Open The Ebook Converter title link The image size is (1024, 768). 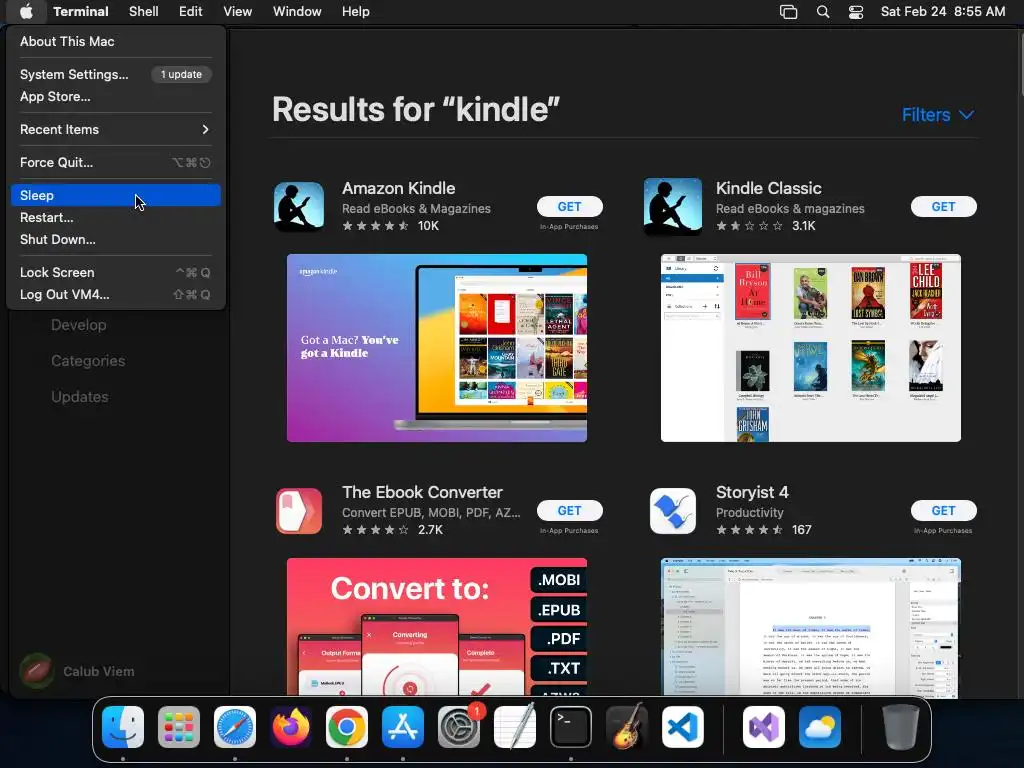click(423, 492)
